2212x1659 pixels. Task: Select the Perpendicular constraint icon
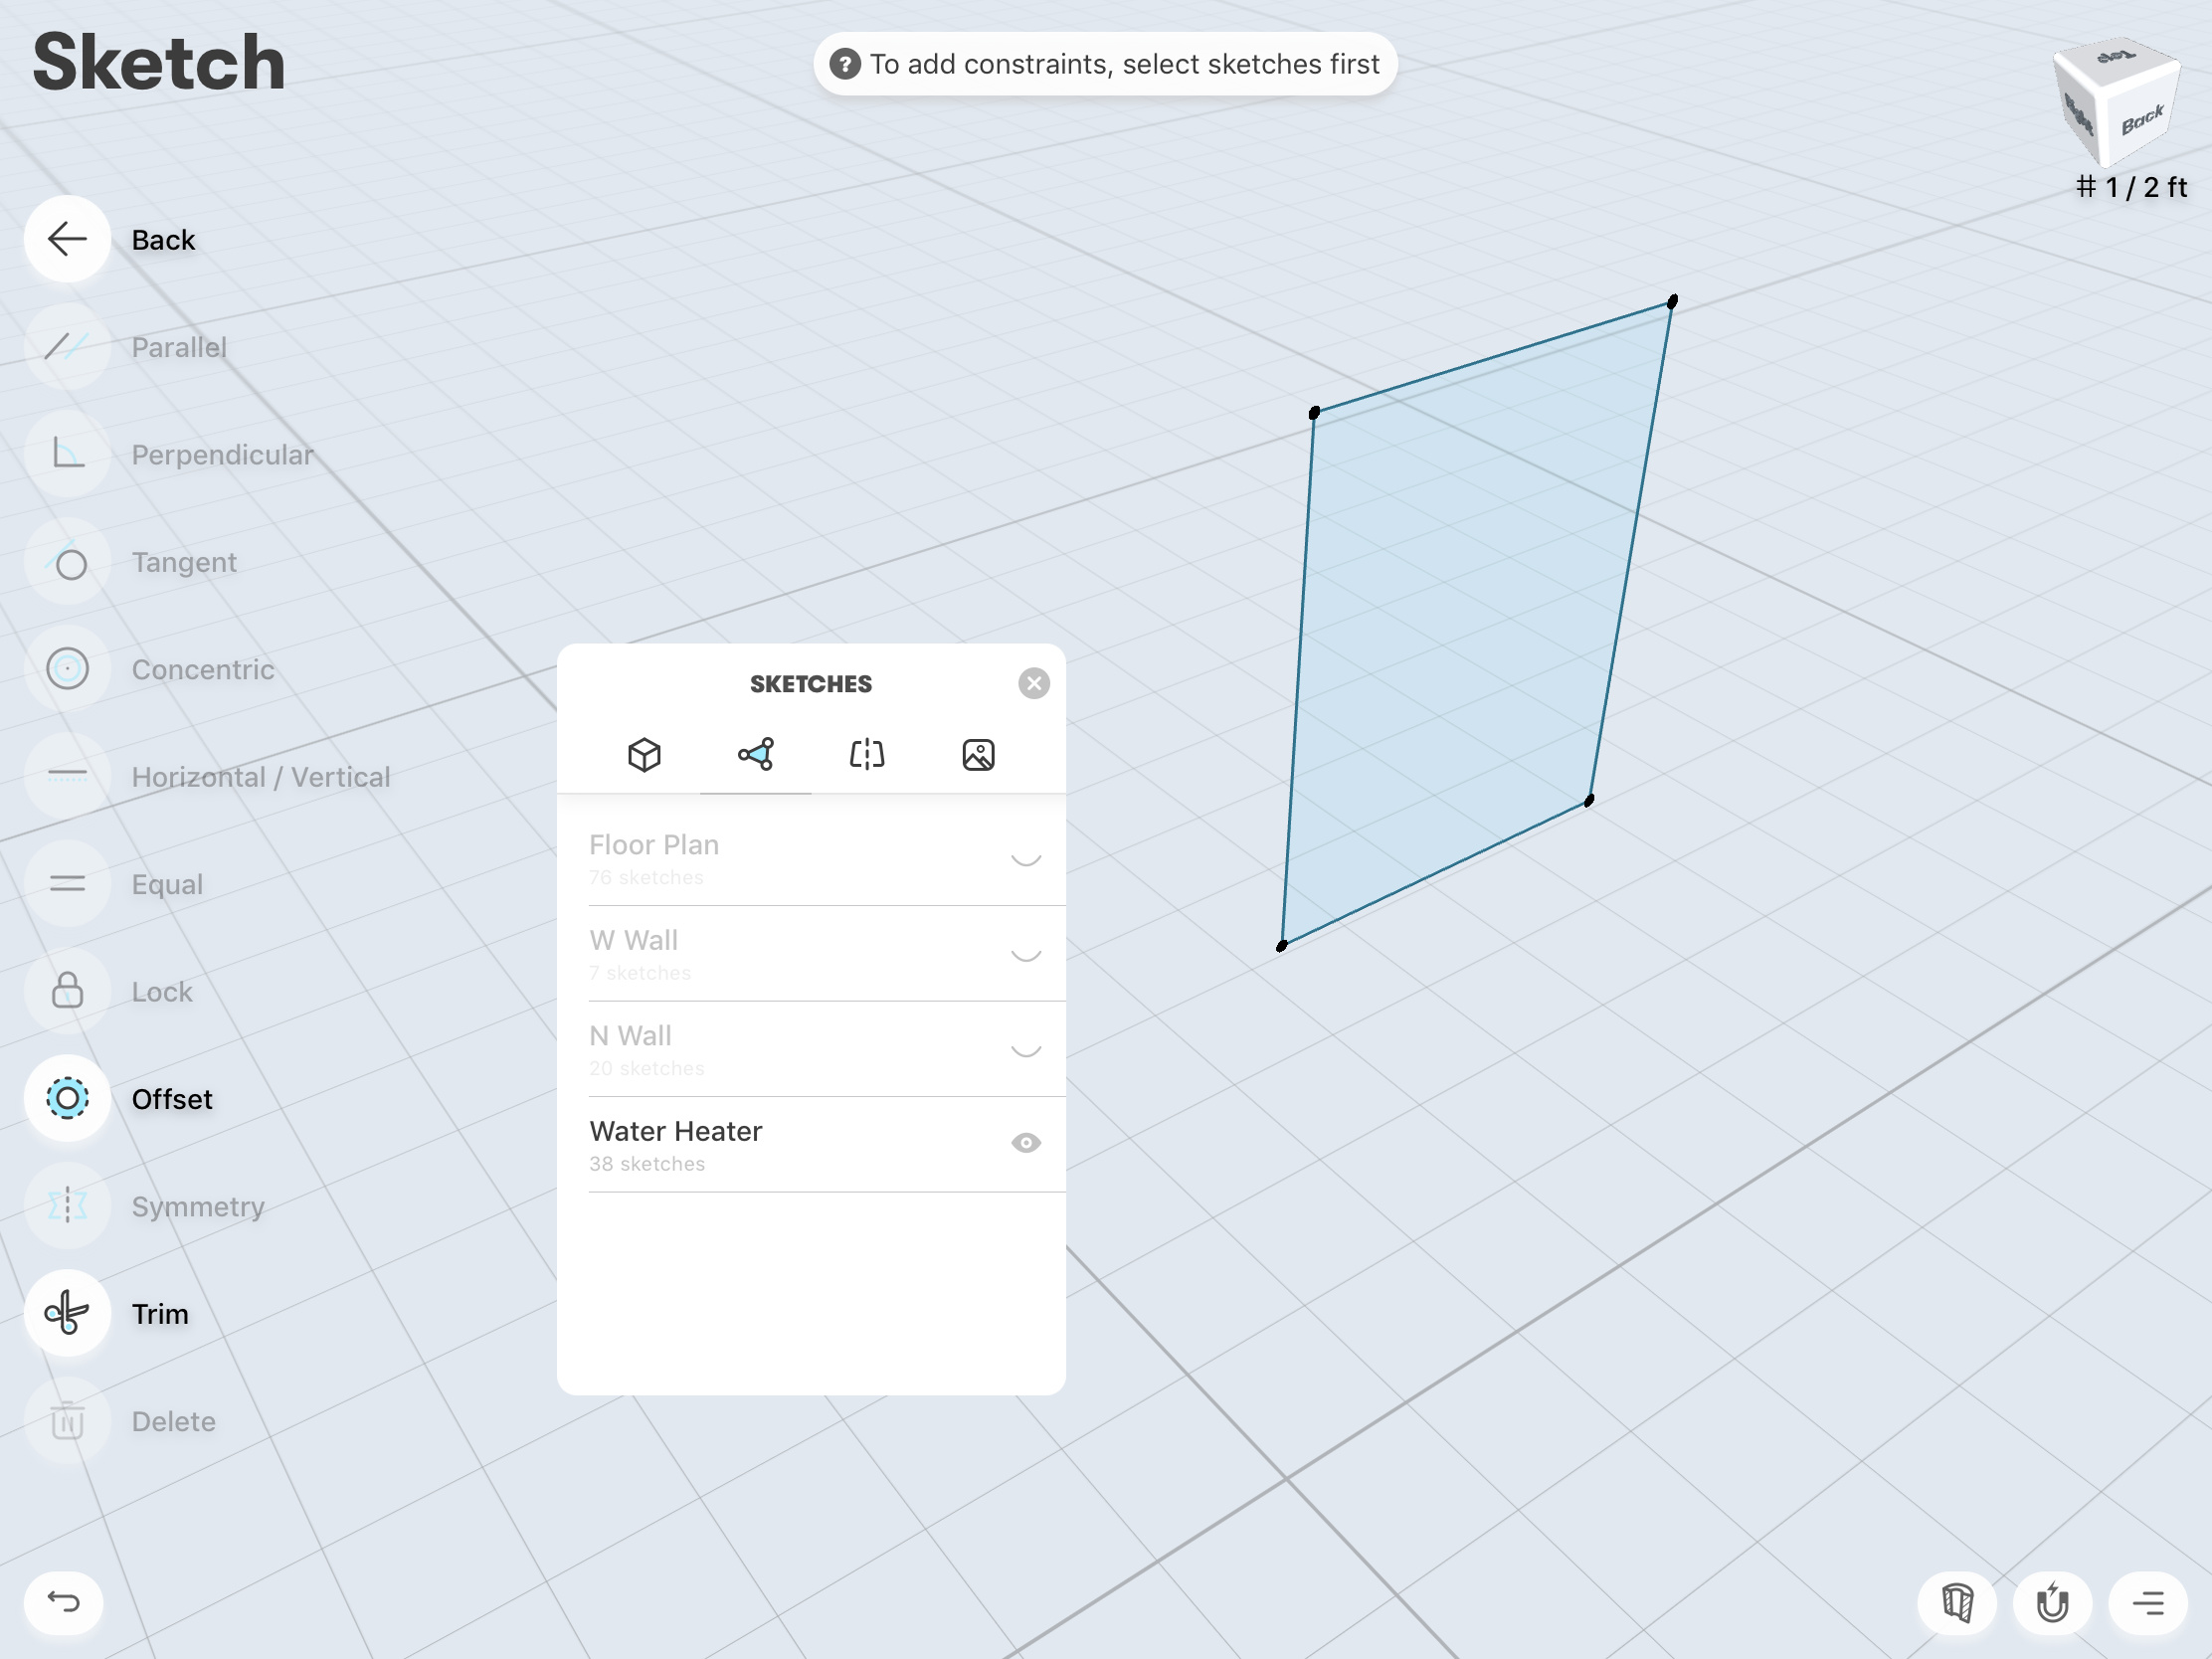click(67, 454)
